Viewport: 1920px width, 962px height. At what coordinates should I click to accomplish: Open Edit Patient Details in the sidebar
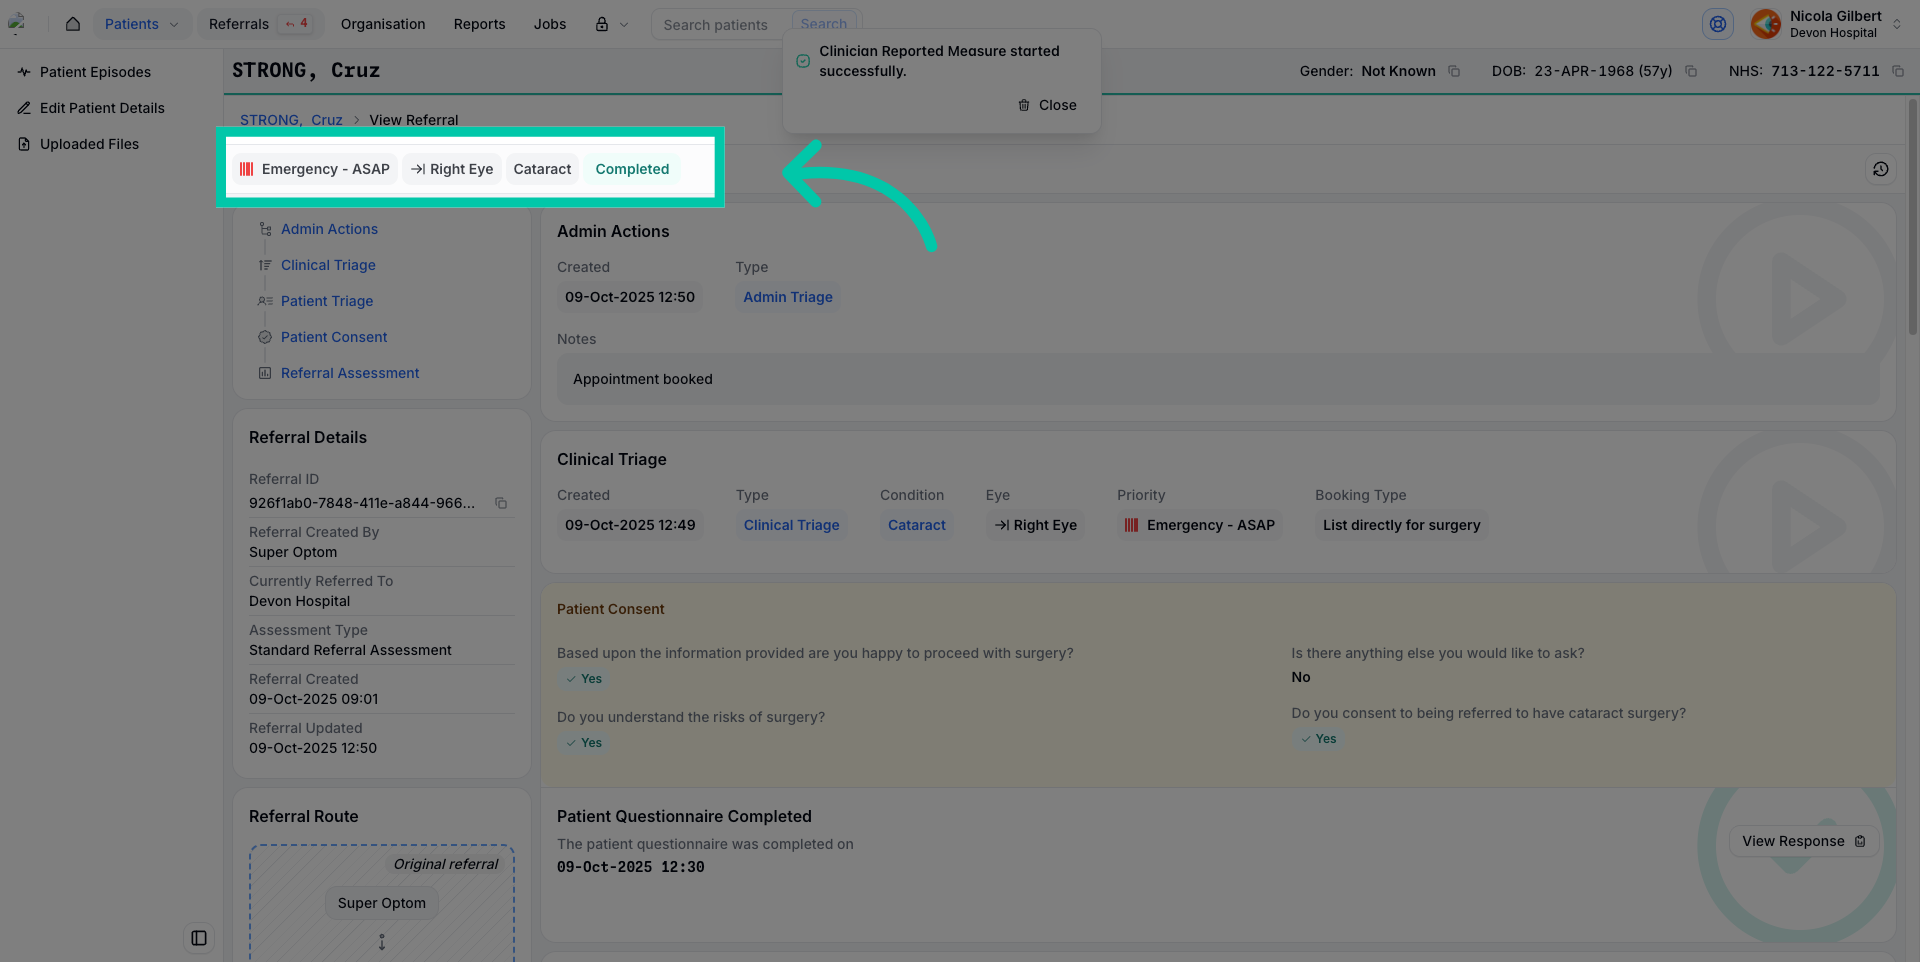(102, 108)
